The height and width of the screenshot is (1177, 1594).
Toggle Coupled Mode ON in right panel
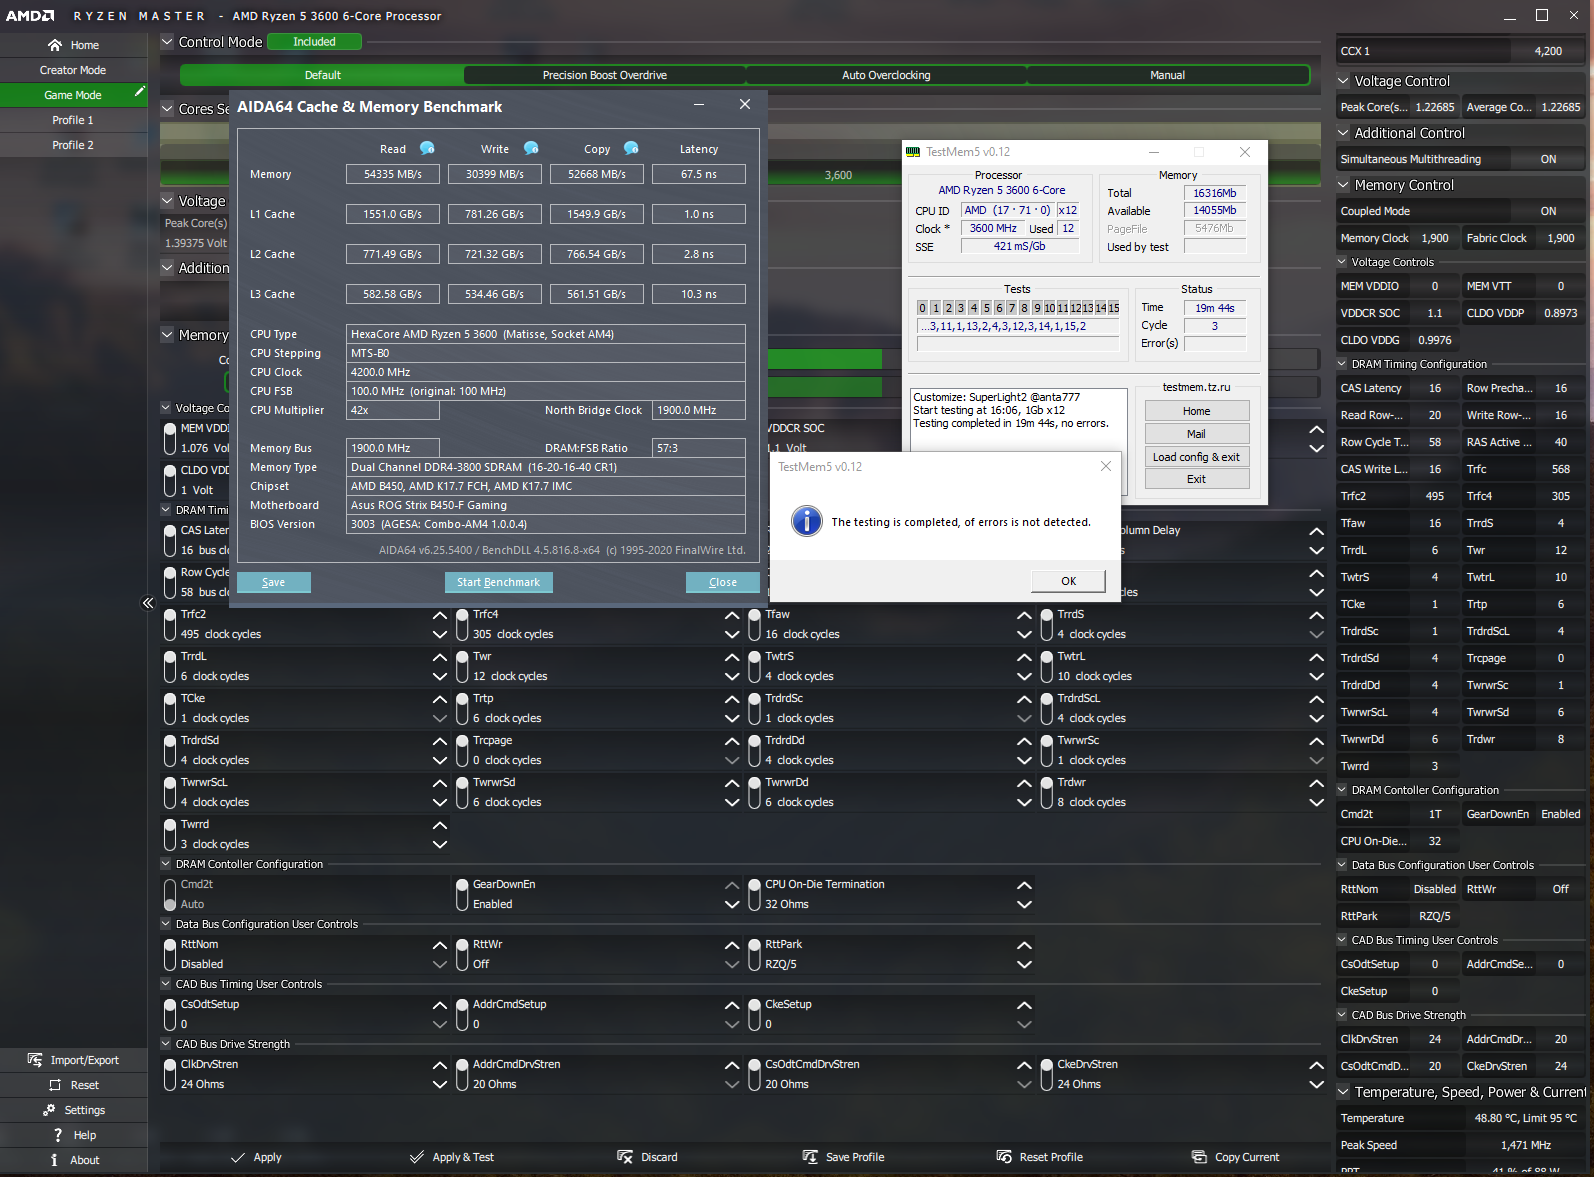1548,211
